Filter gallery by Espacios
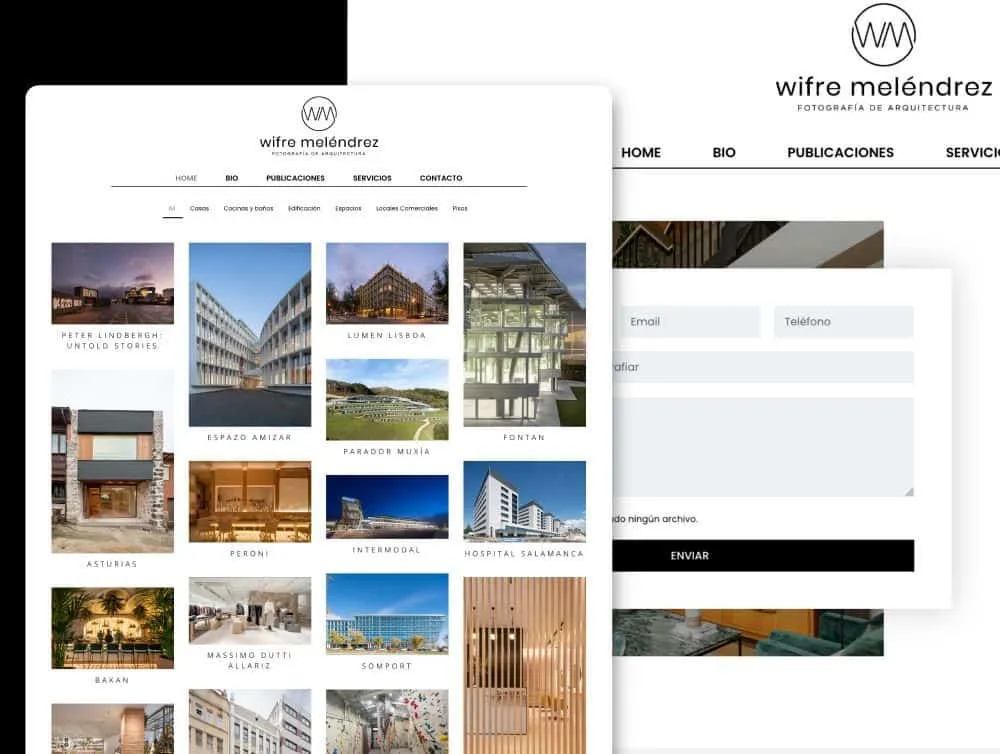This screenshot has width=1000, height=754. point(348,209)
